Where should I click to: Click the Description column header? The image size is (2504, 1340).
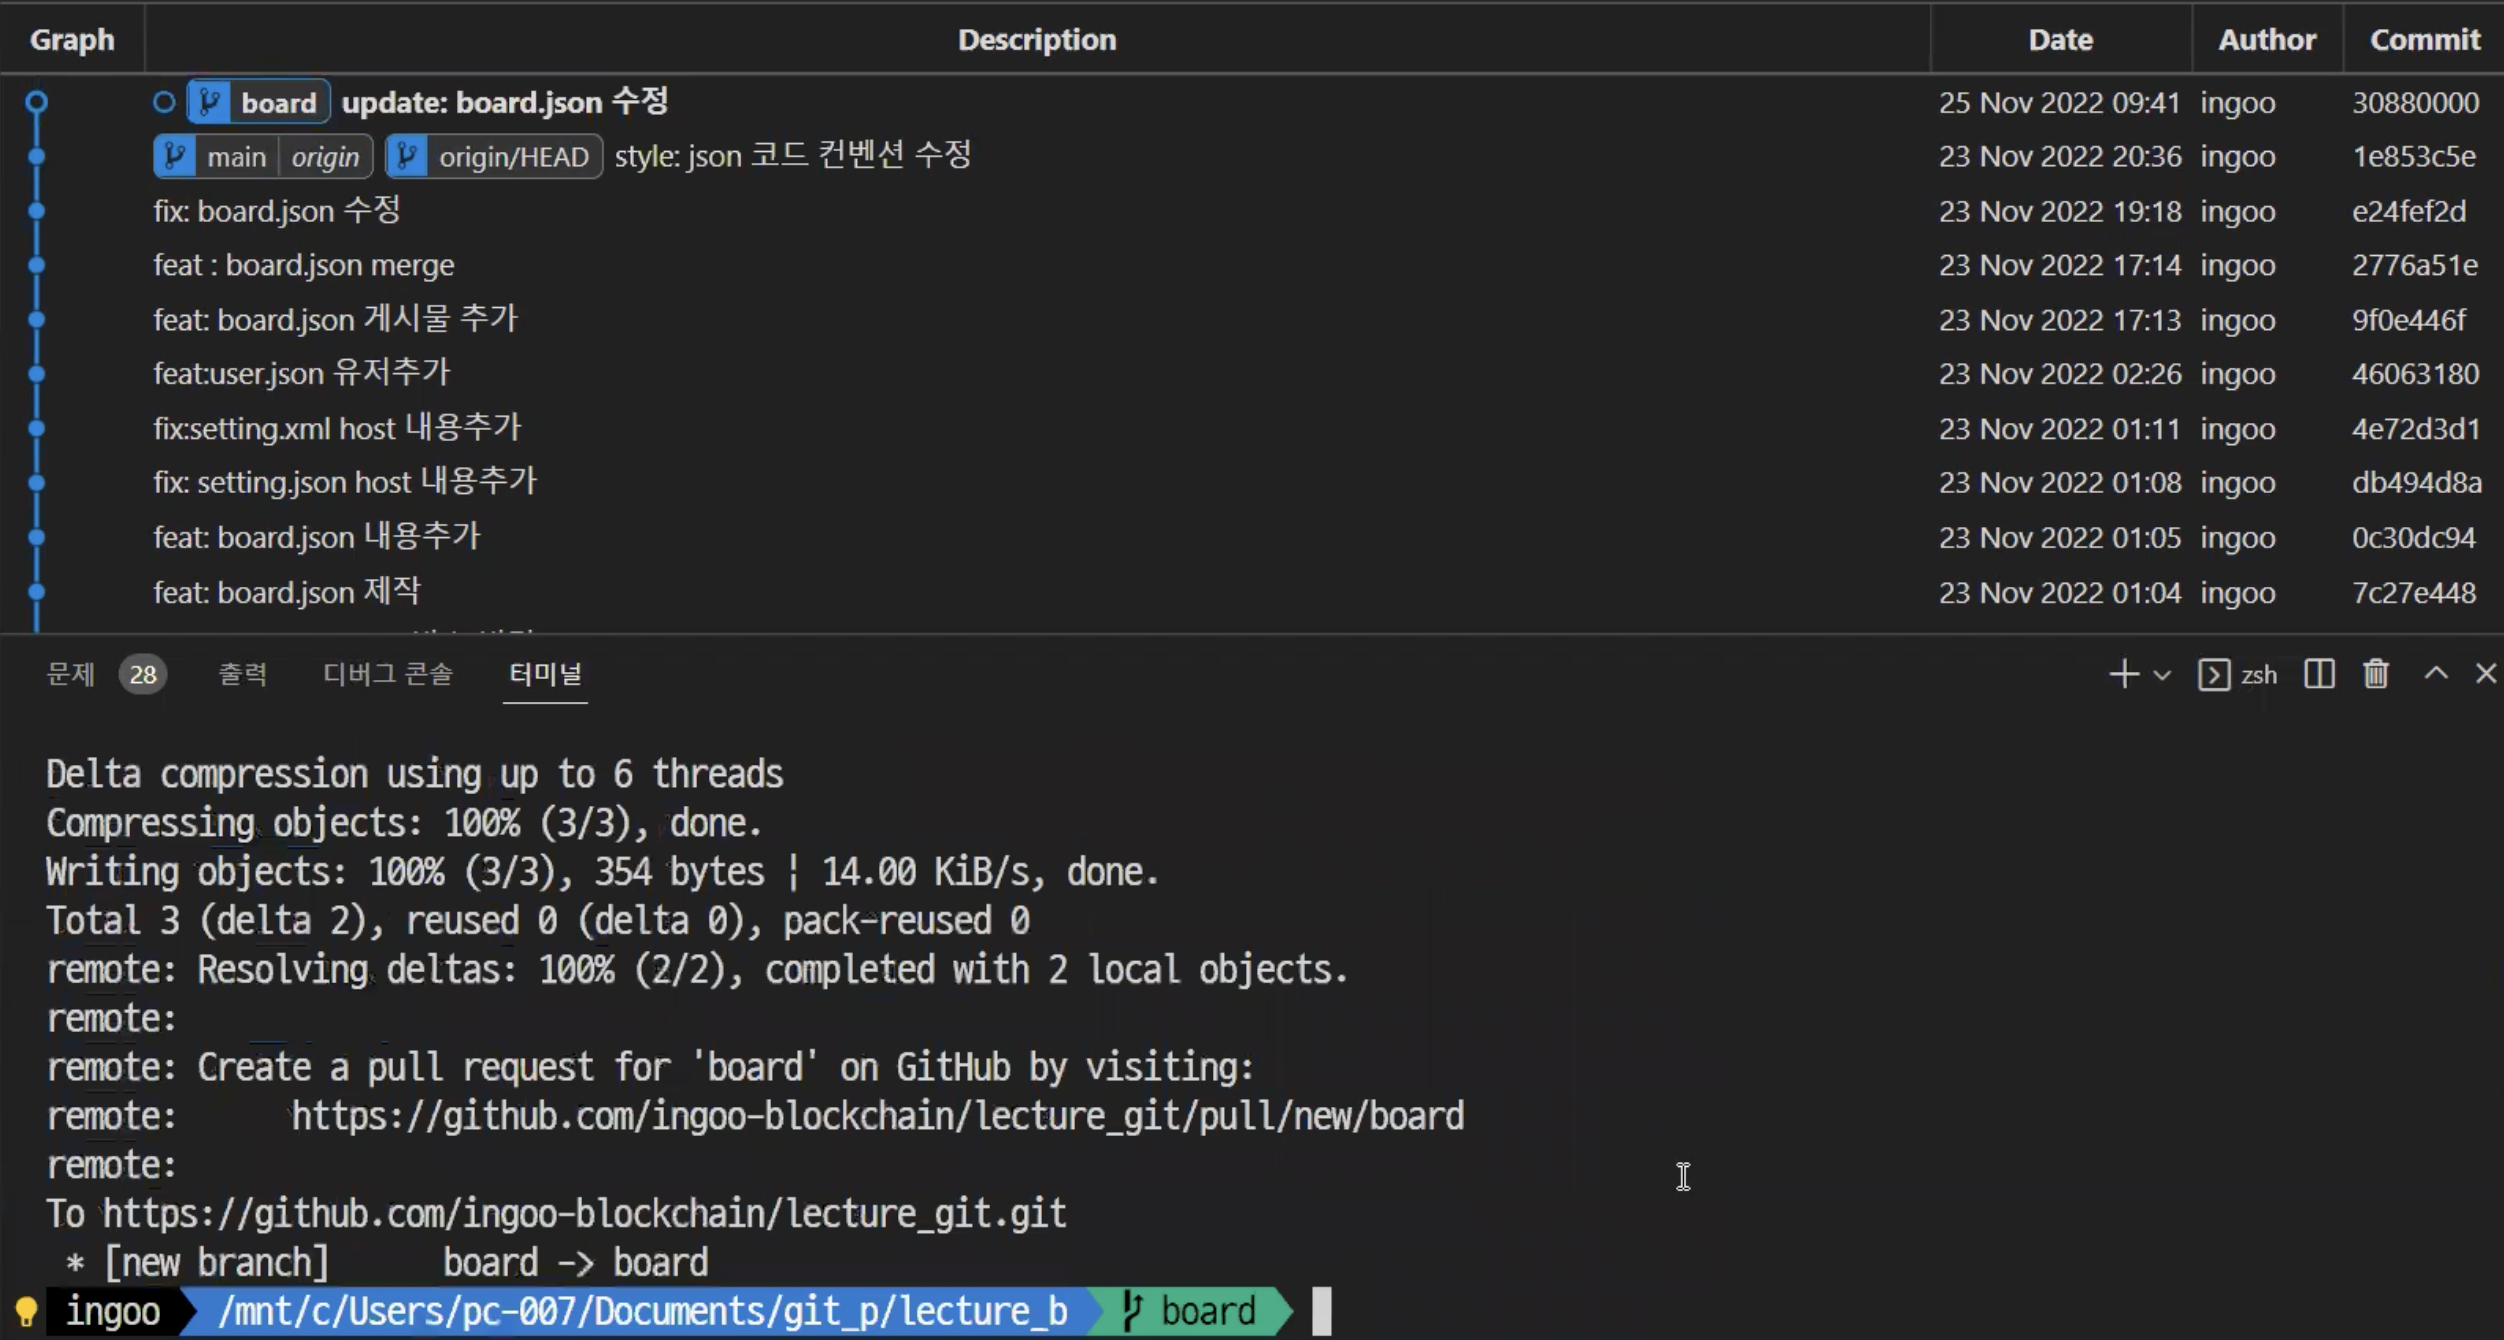[x=1036, y=39]
